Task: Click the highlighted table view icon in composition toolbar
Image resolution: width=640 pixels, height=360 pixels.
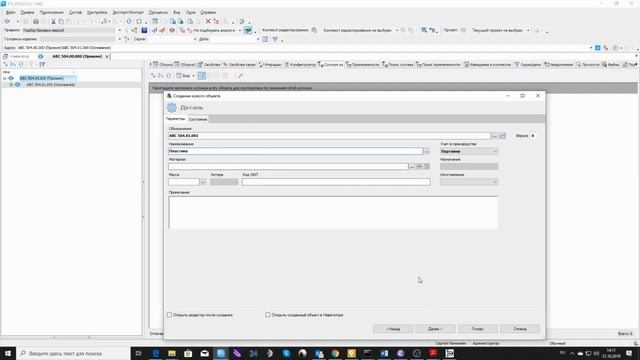Action: [202, 76]
